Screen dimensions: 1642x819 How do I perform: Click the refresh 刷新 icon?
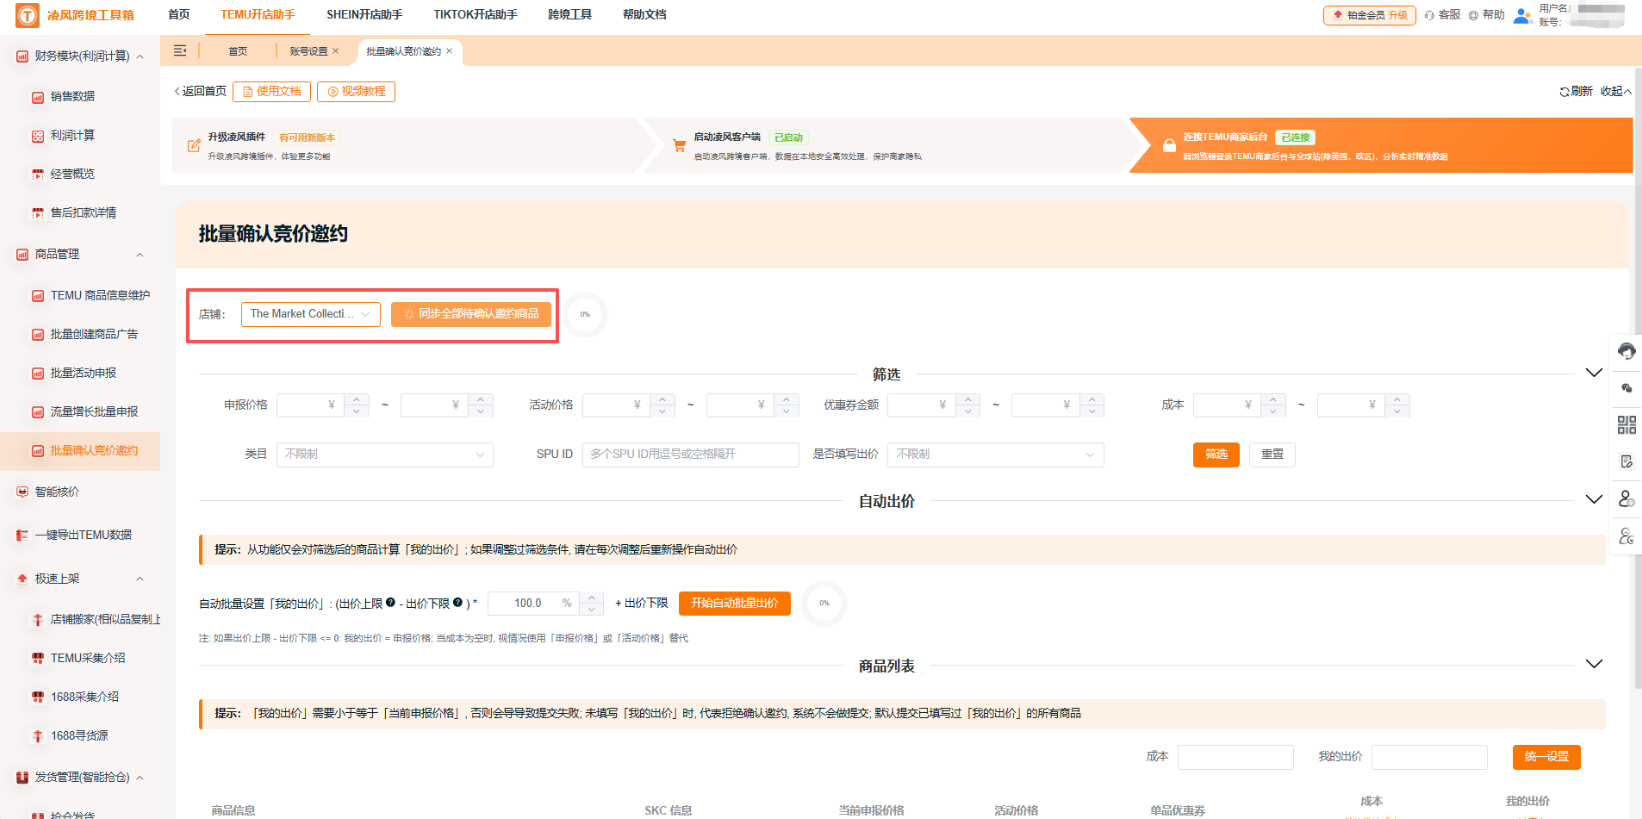(x=1564, y=91)
